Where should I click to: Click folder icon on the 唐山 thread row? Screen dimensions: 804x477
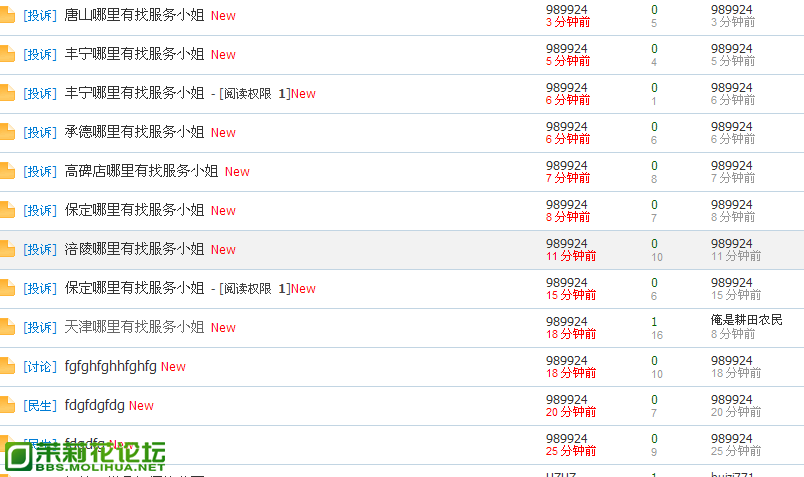click(x=7, y=15)
